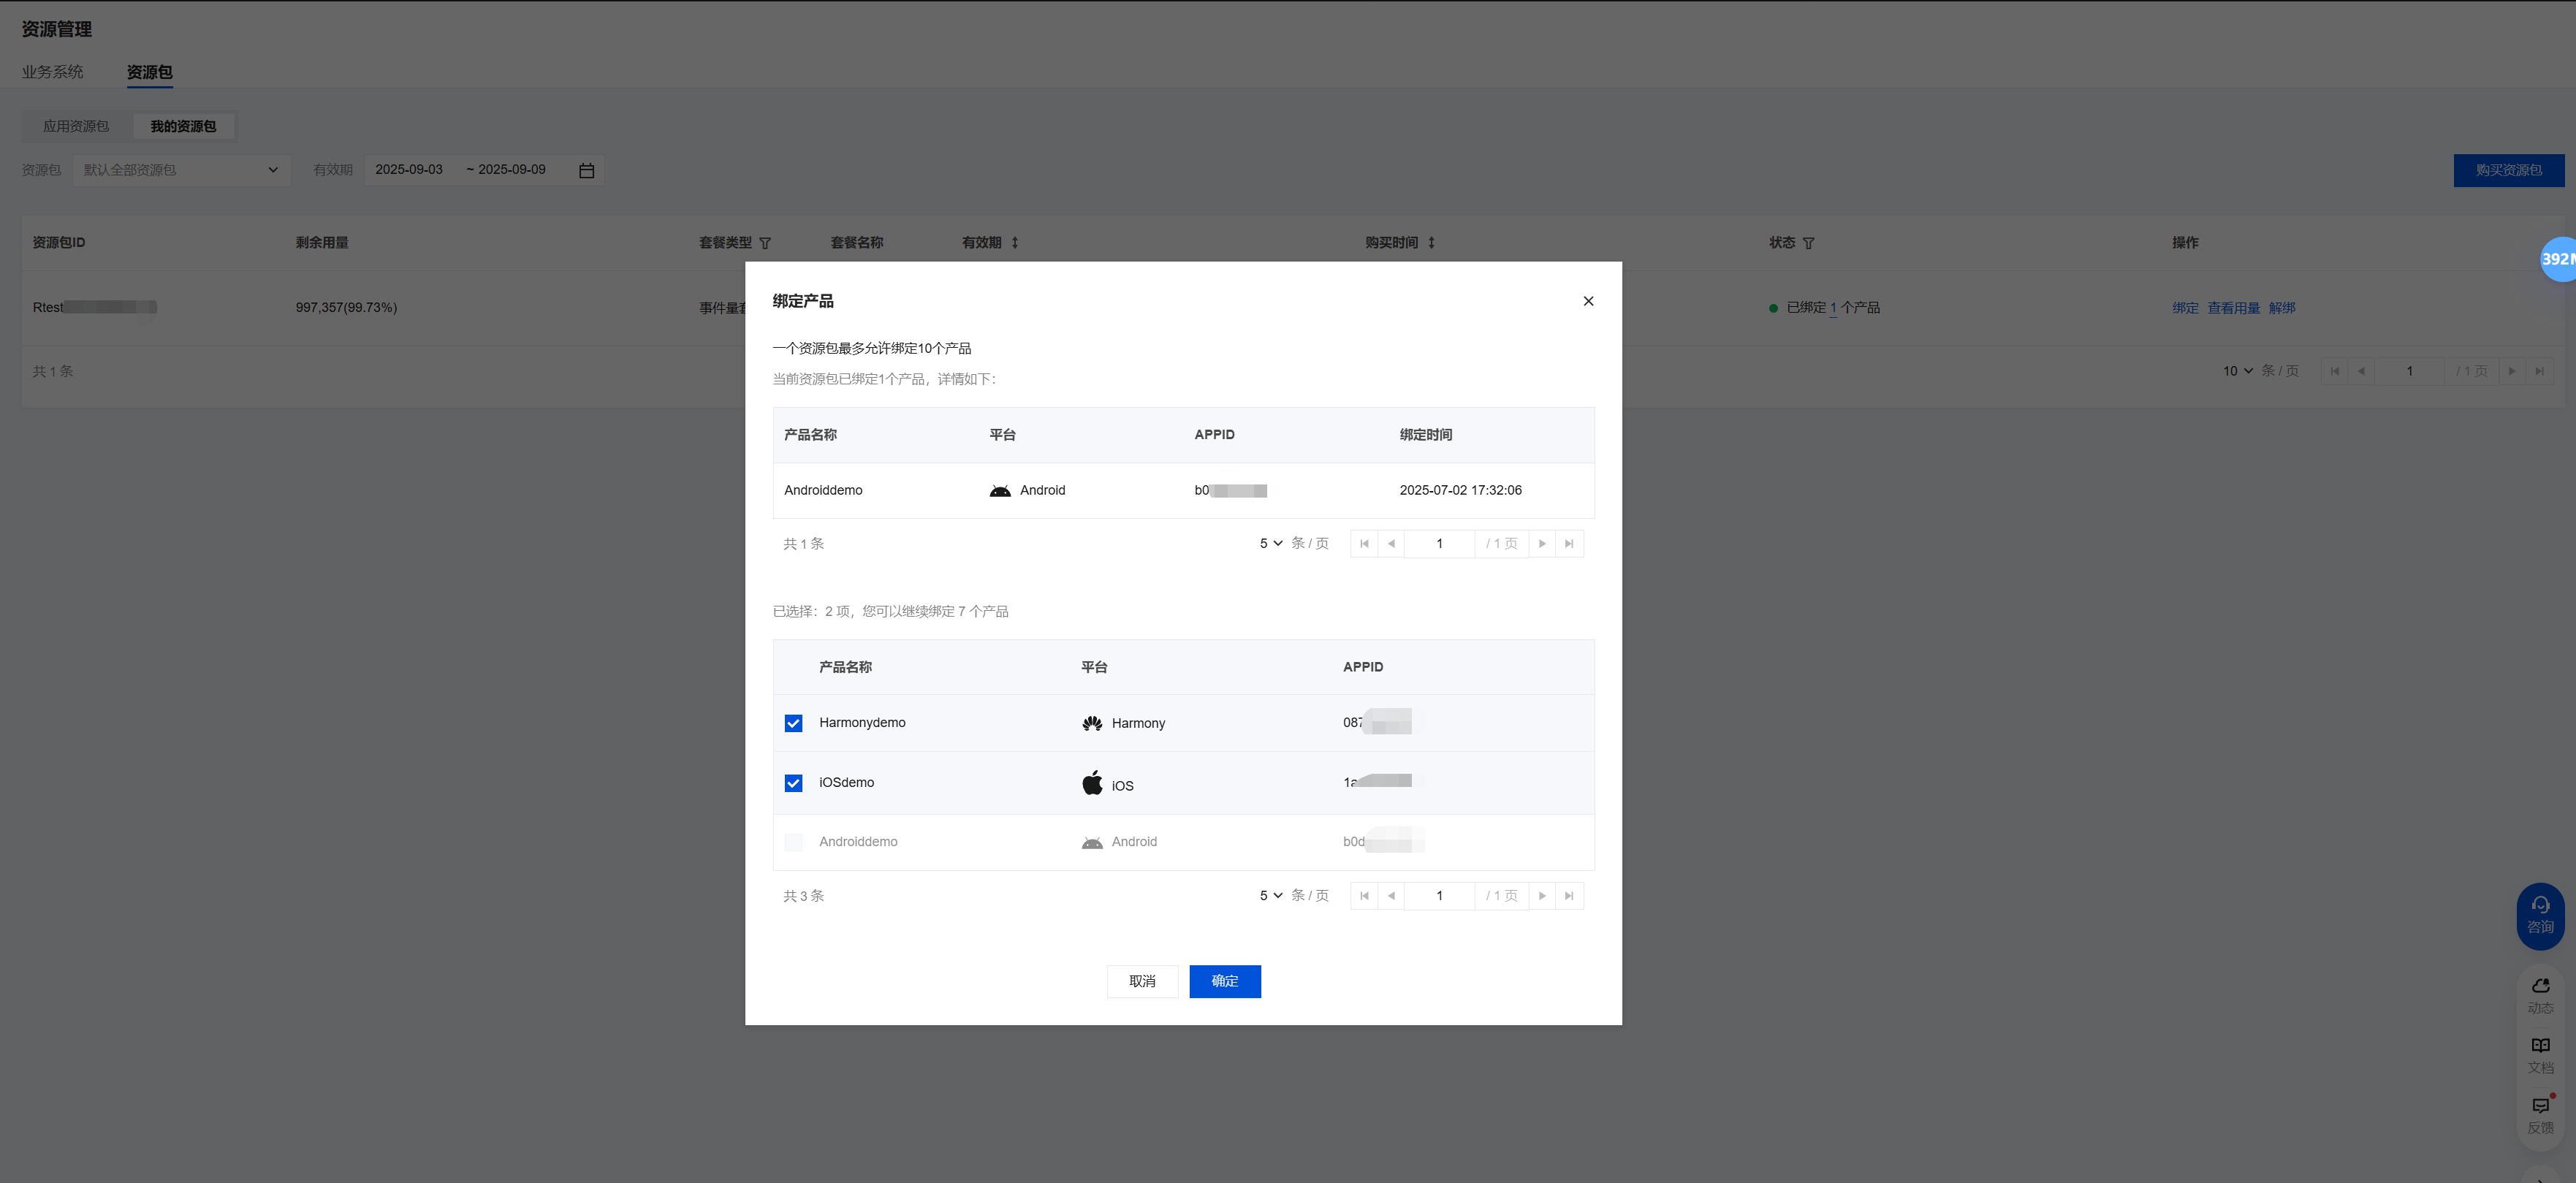Jump to first page of bound products list
Viewport: 2576px width, 1183px height.
click(1364, 543)
